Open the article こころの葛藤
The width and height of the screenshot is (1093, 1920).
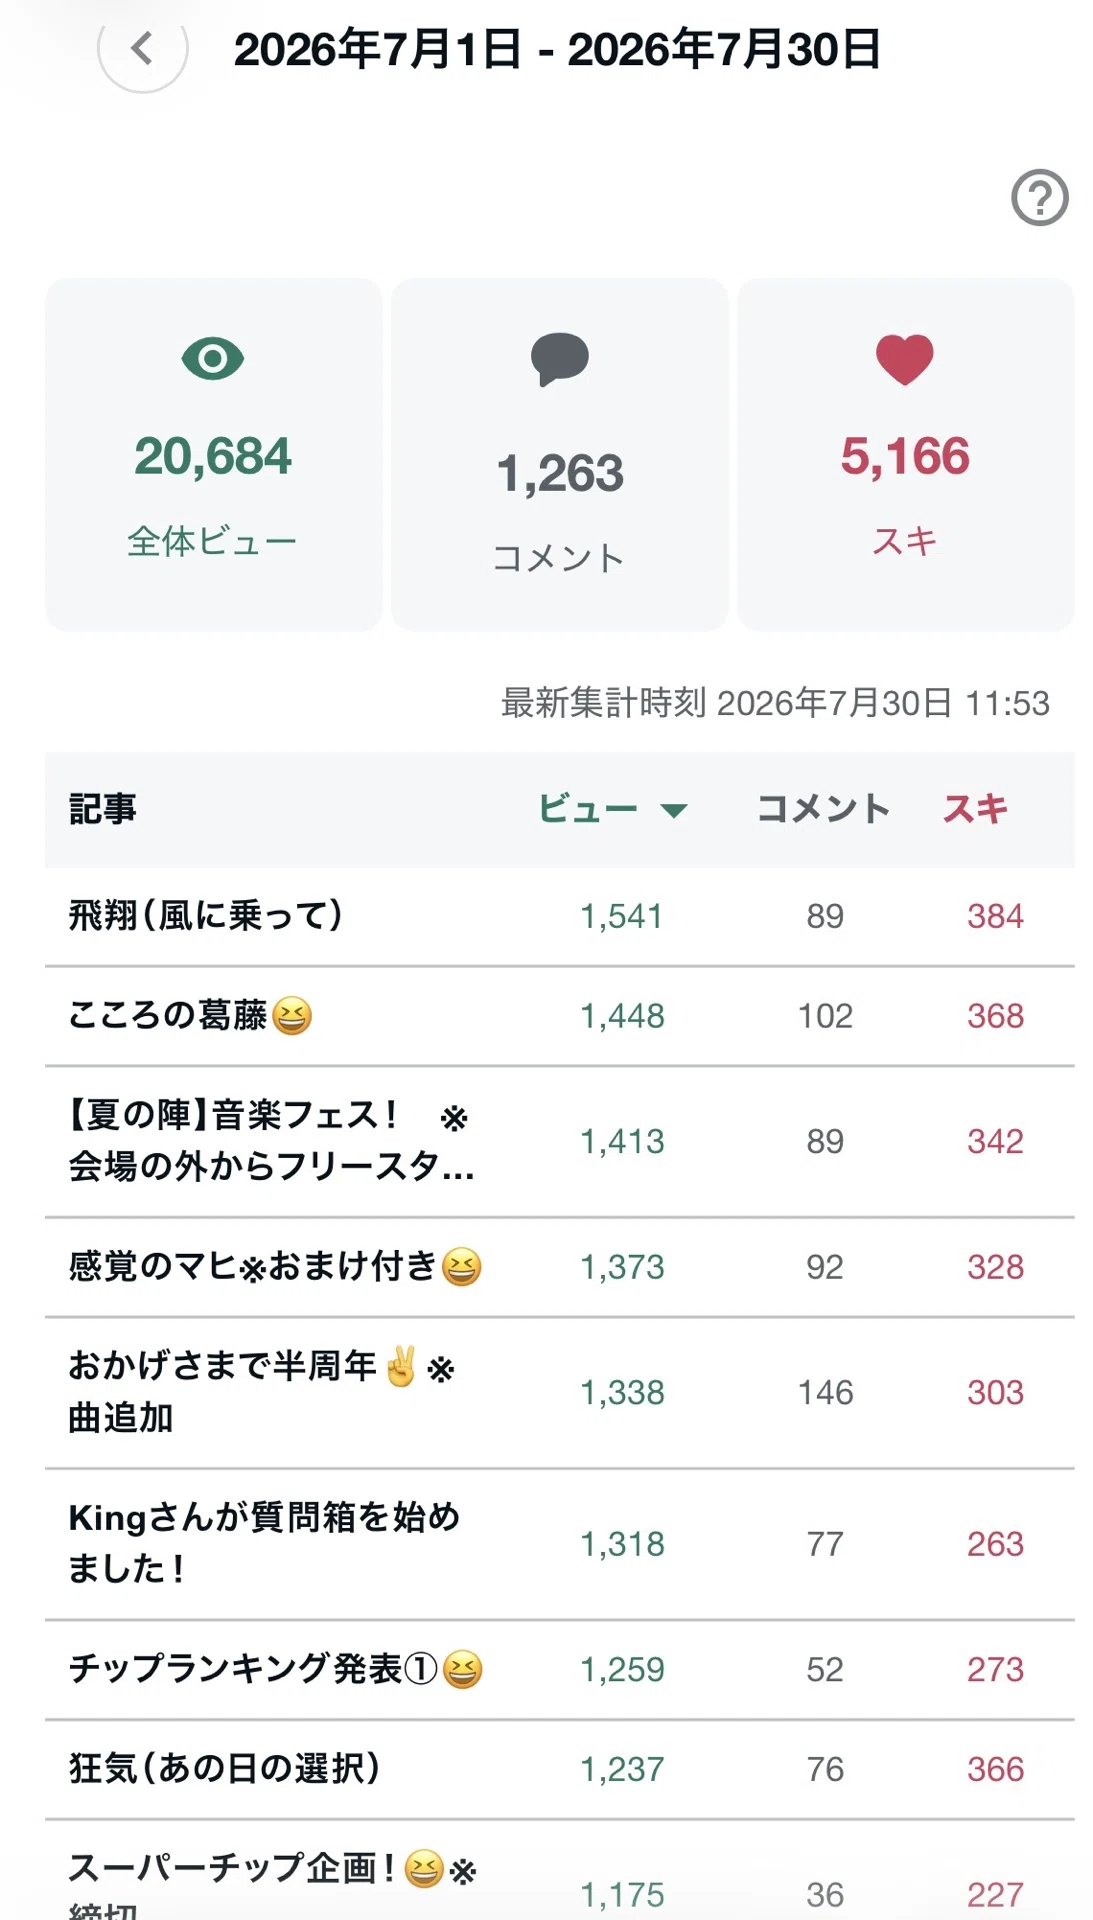[190, 1015]
